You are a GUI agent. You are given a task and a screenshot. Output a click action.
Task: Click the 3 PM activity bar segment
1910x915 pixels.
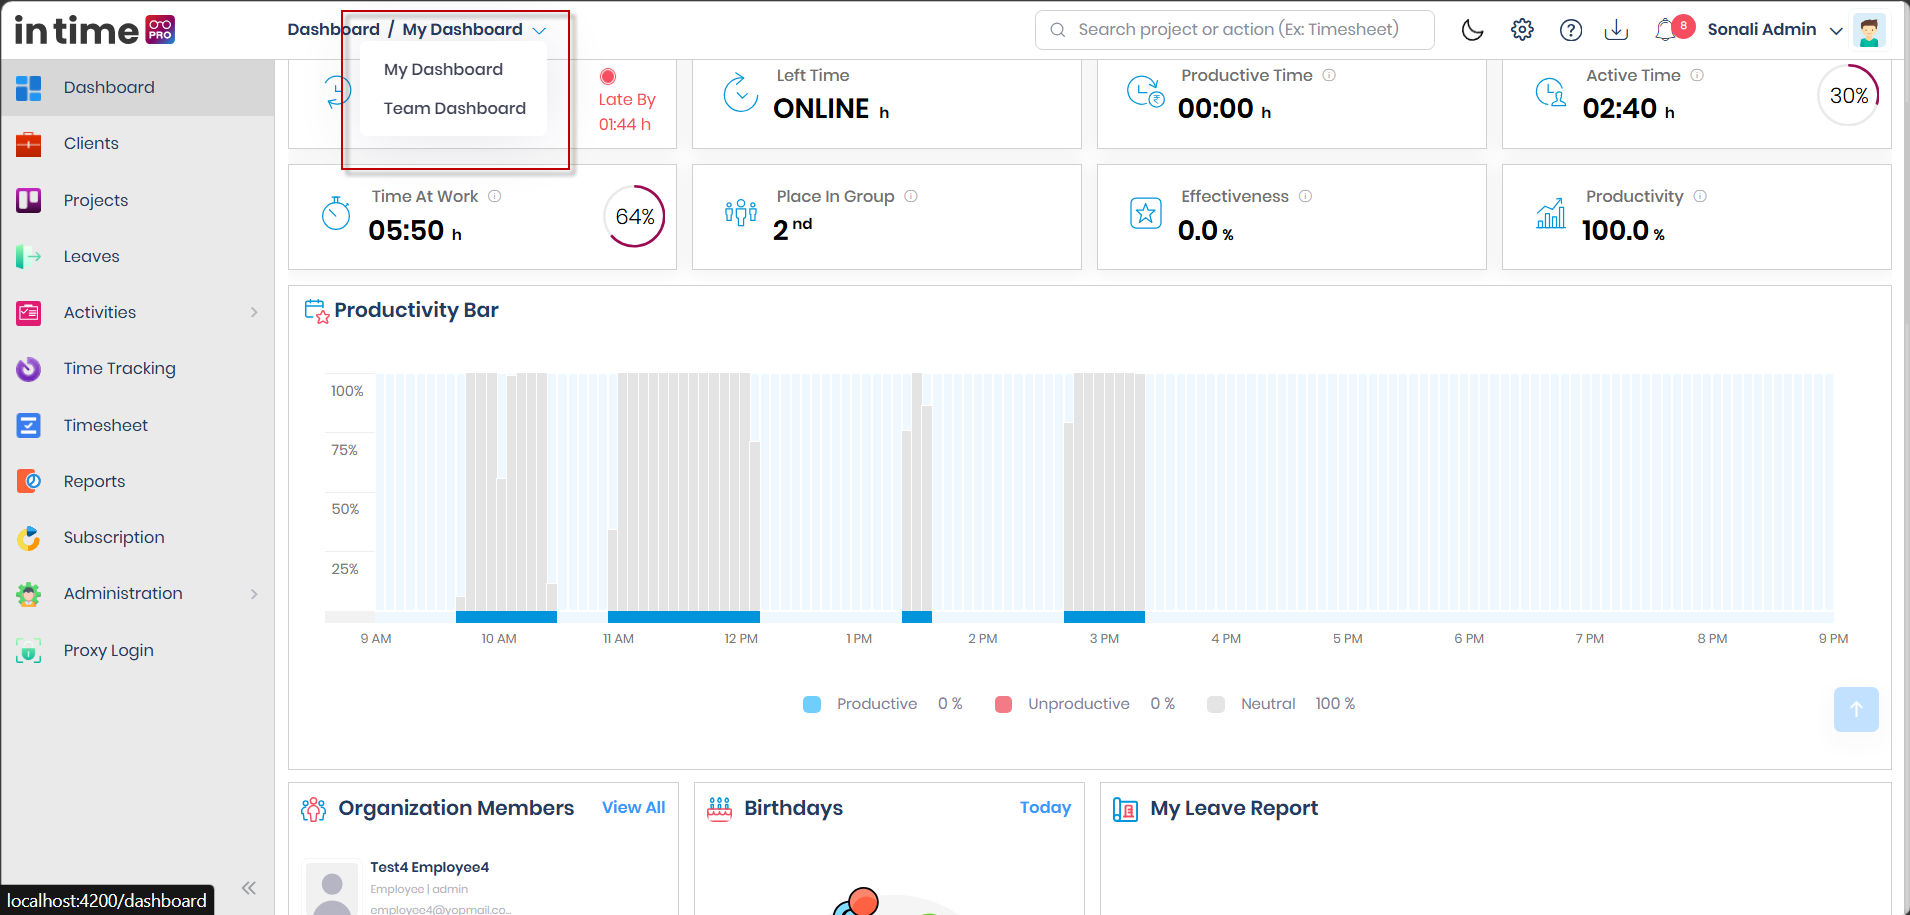pos(1104,617)
